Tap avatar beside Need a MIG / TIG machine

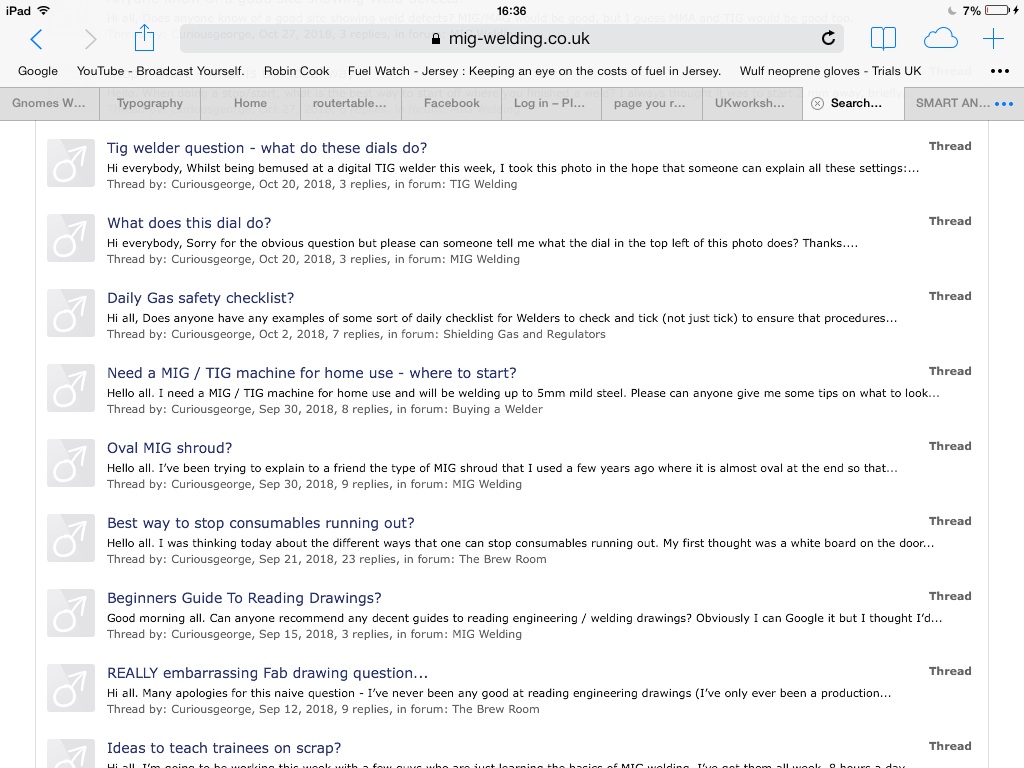(71, 388)
